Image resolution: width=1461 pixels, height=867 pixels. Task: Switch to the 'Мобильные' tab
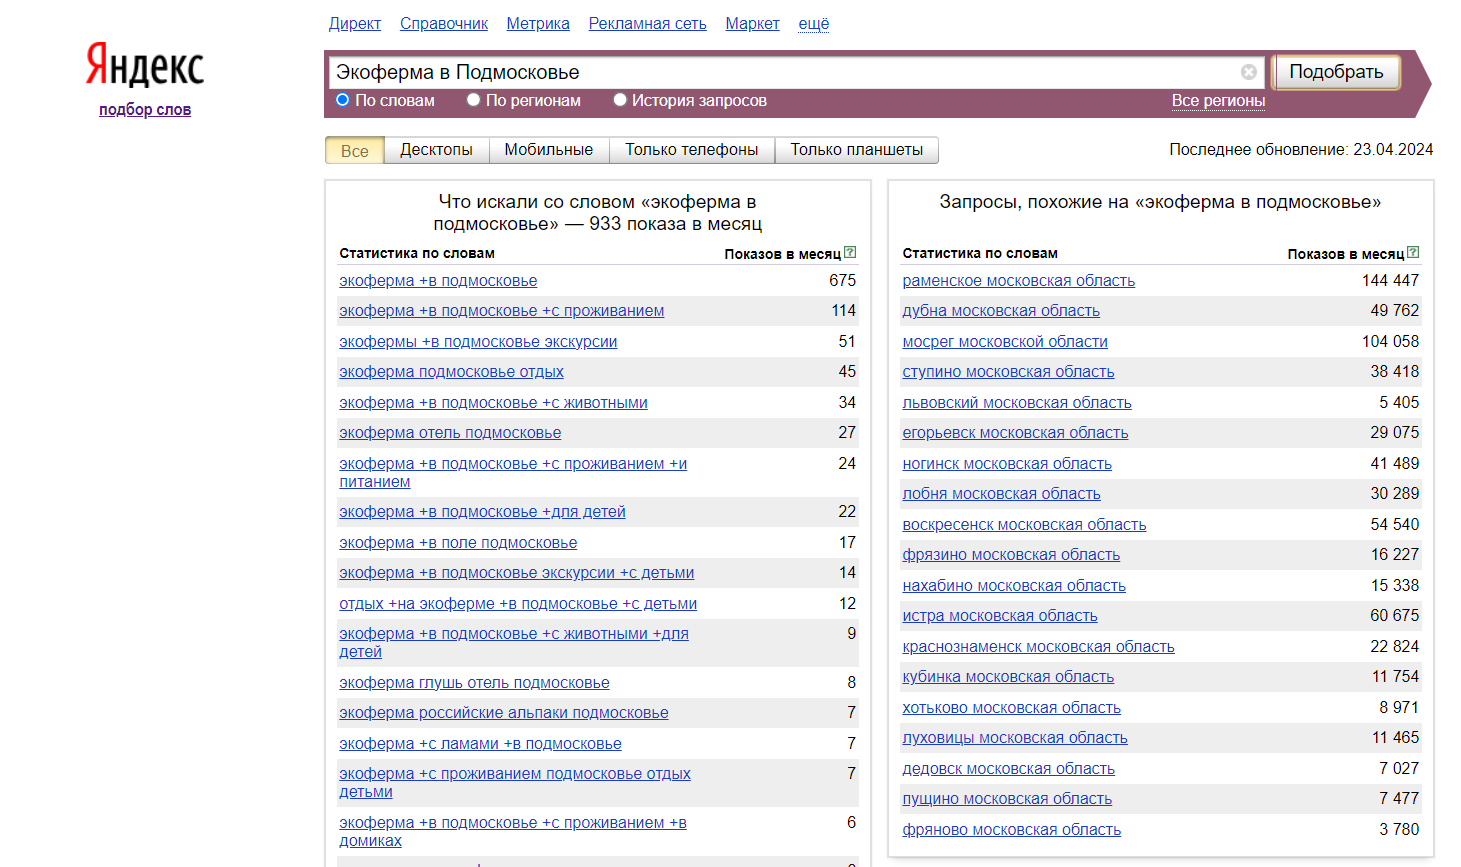(549, 150)
